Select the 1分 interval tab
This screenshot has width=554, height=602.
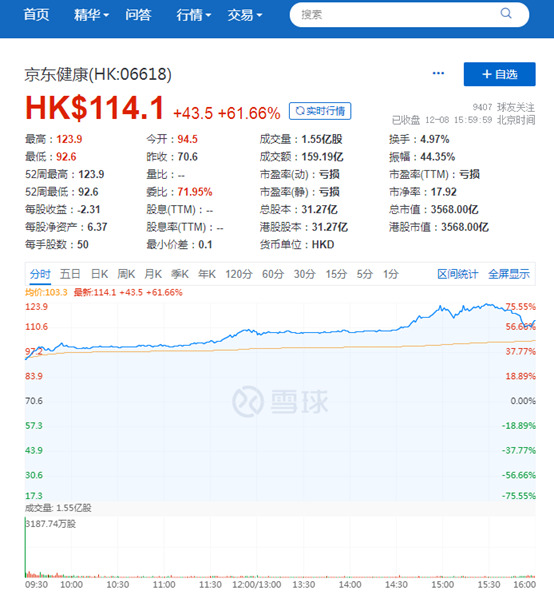coord(390,274)
